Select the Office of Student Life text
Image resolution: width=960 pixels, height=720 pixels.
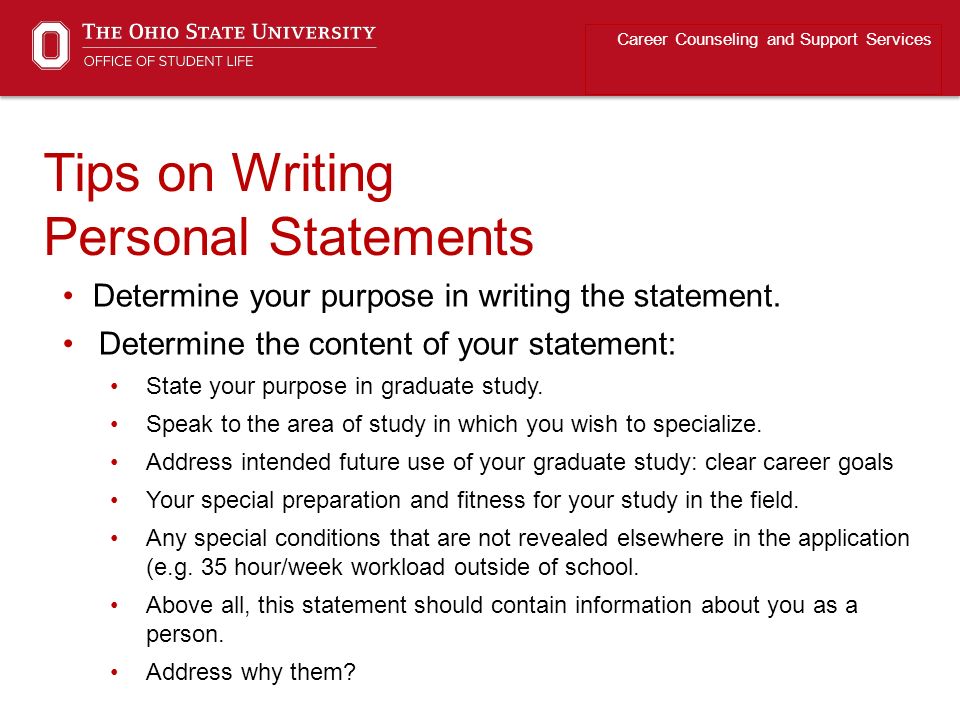pos(168,61)
